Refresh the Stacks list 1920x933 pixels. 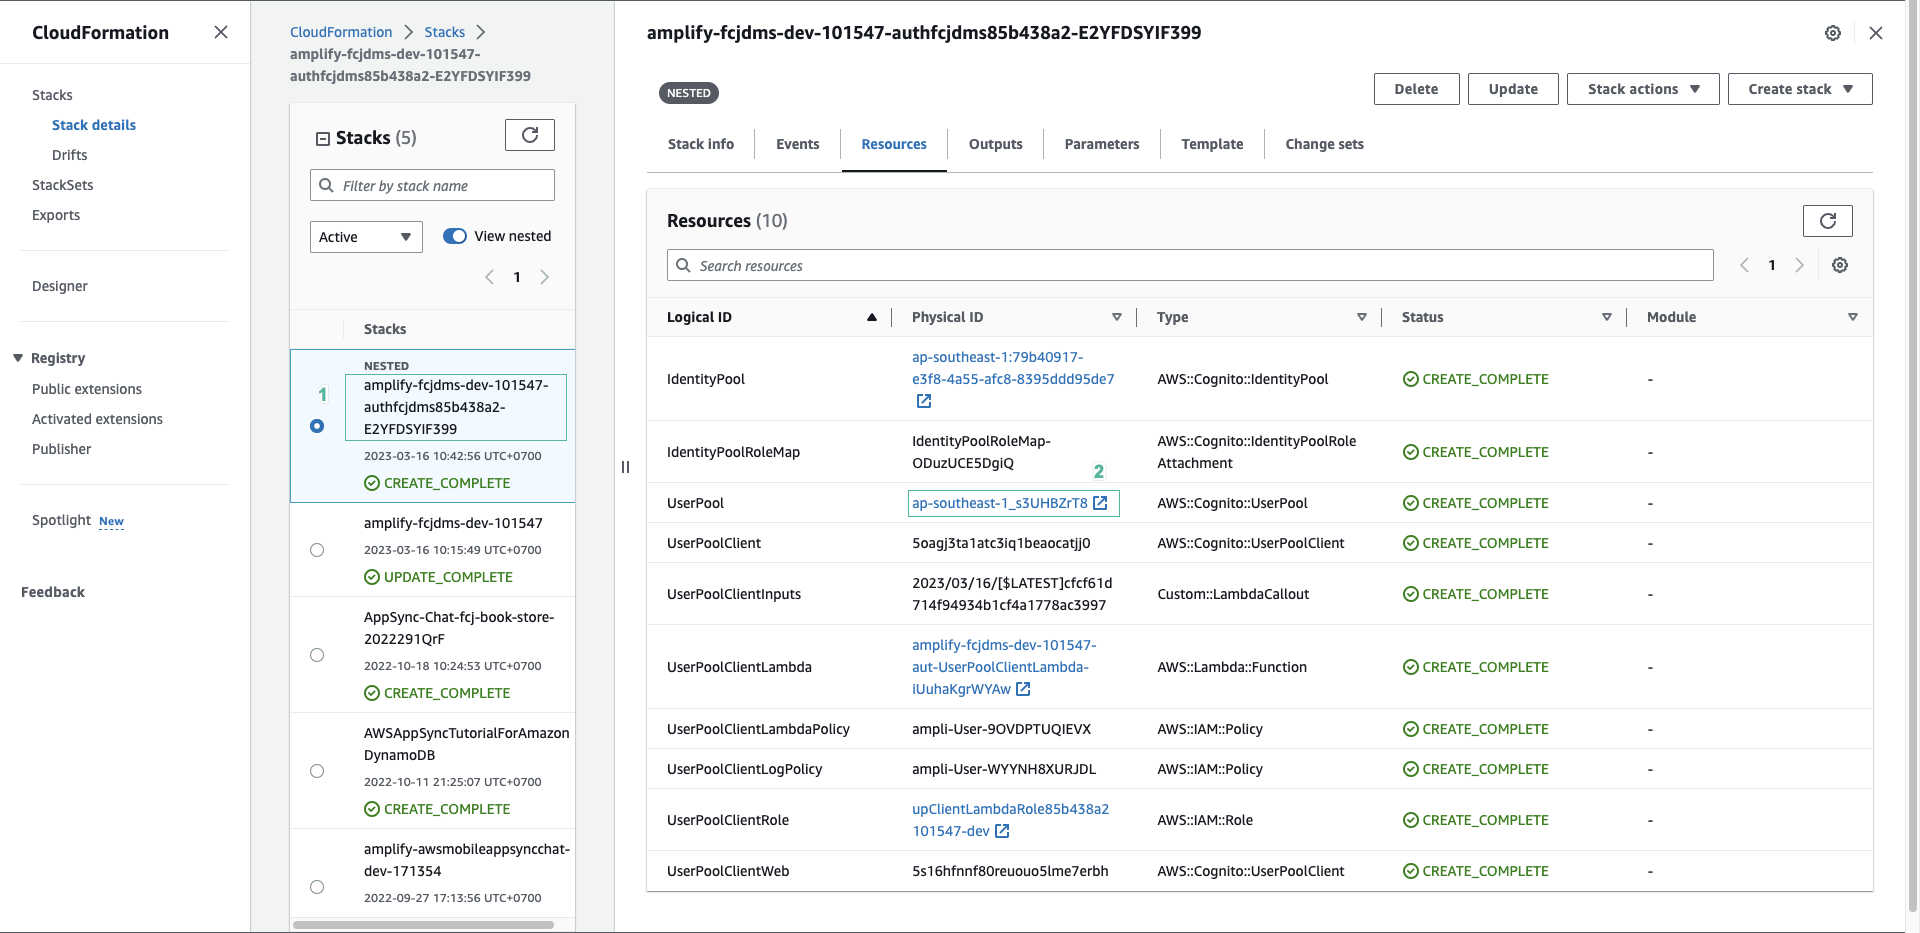[x=530, y=135]
